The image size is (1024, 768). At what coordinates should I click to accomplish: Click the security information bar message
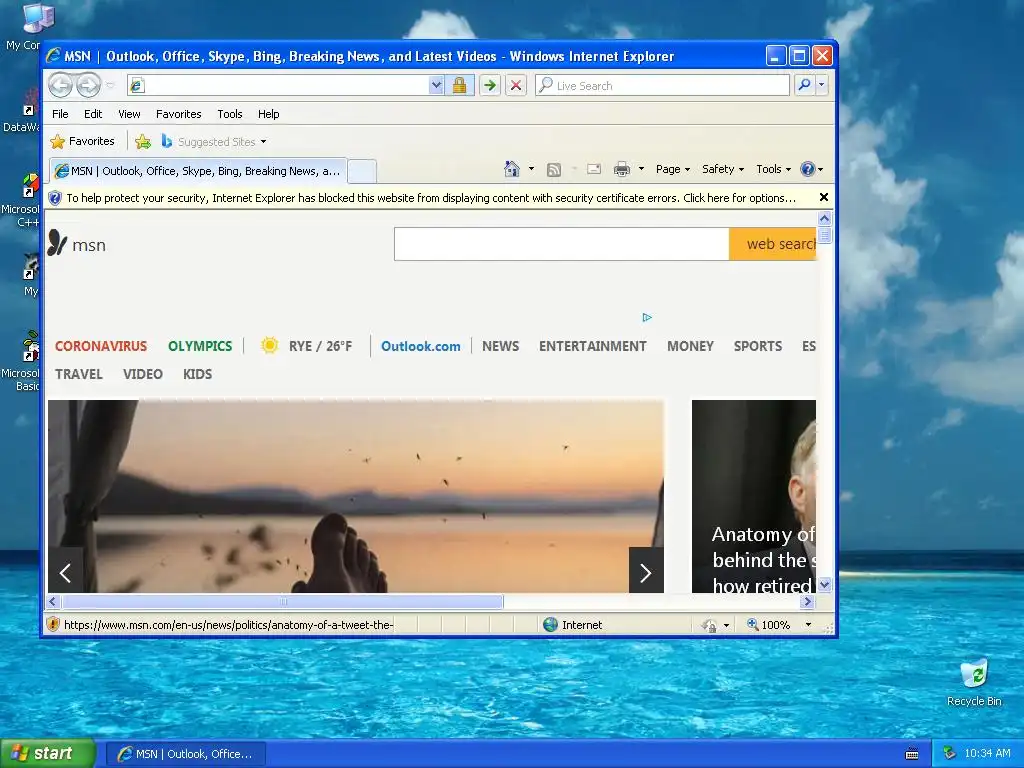[431, 198]
